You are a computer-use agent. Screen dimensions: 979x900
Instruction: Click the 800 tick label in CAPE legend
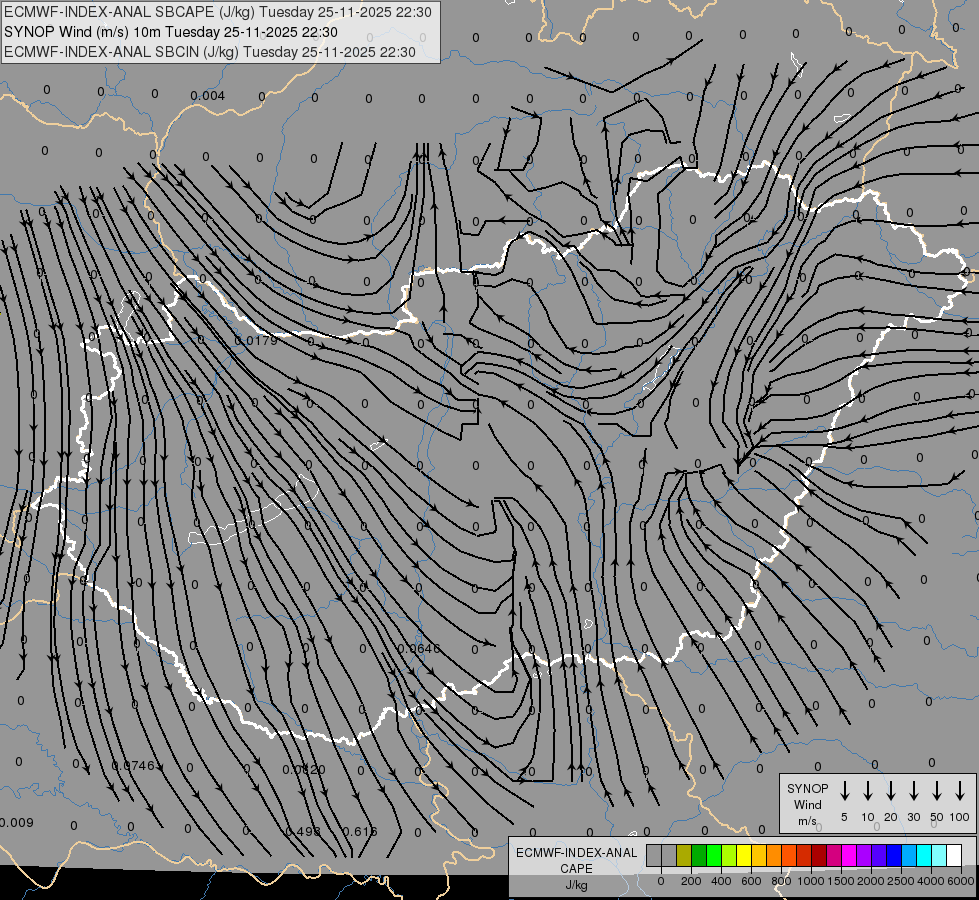[x=781, y=881]
